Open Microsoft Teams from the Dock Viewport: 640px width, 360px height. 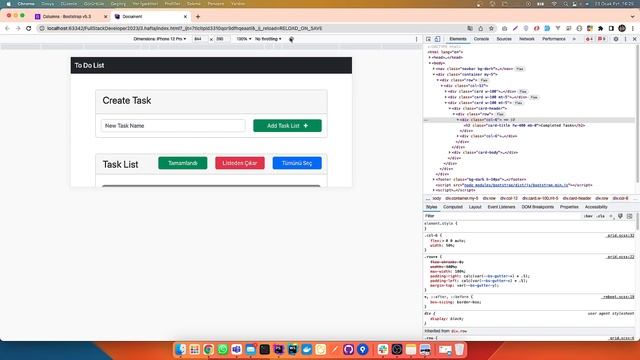[237, 349]
